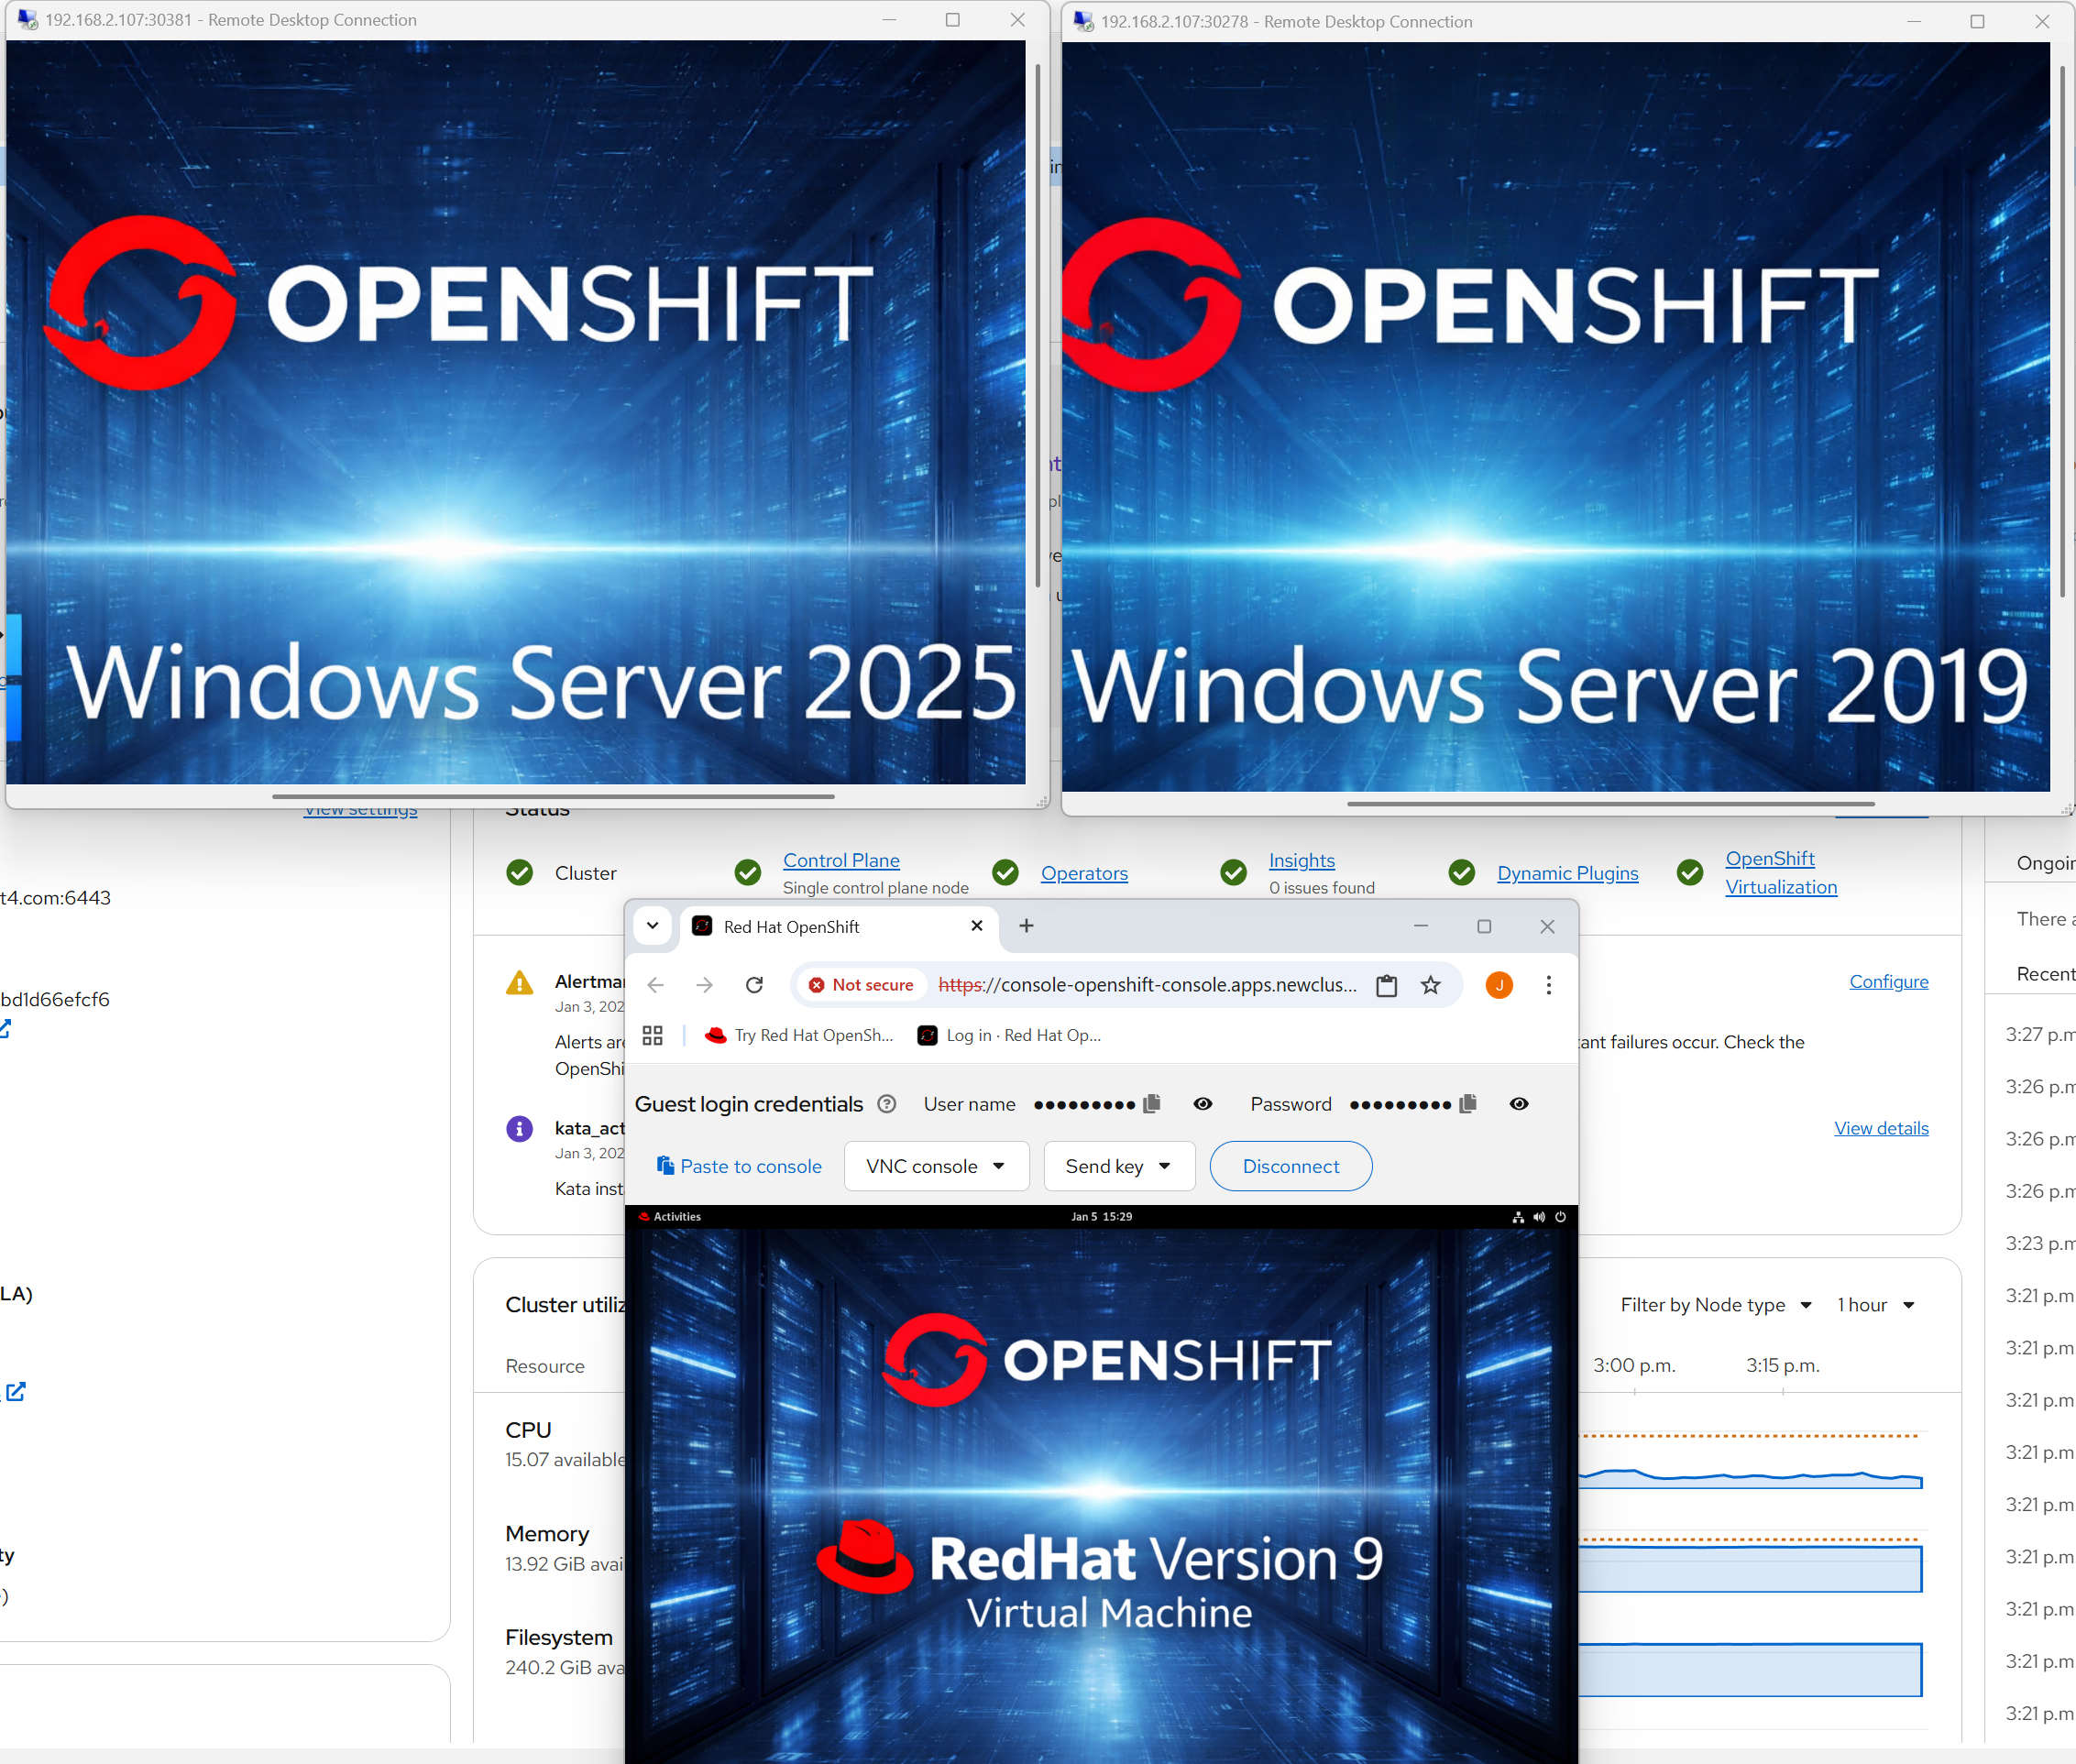This screenshot has height=1764, width=2076.
Task: Click the volume icon in VM top bar
Action: coord(1539,1216)
